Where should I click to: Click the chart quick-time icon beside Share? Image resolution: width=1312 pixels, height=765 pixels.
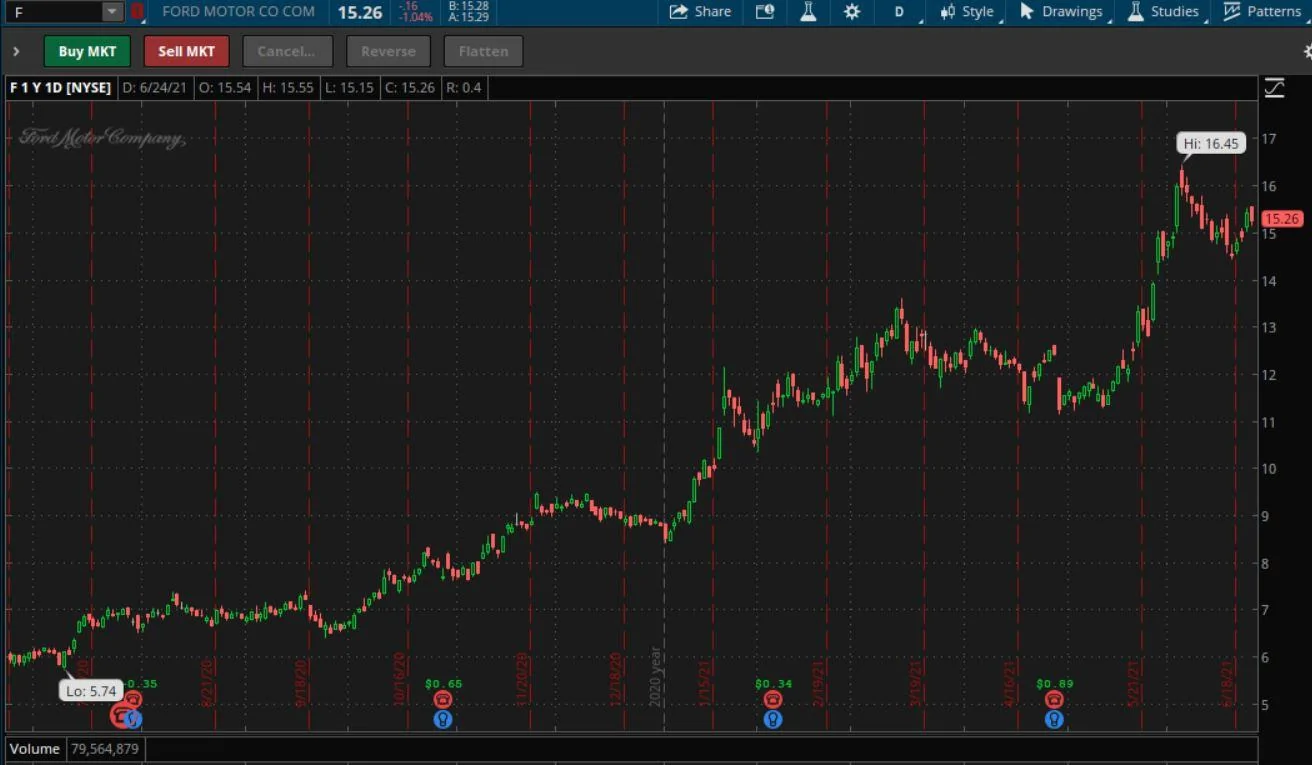coord(765,12)
